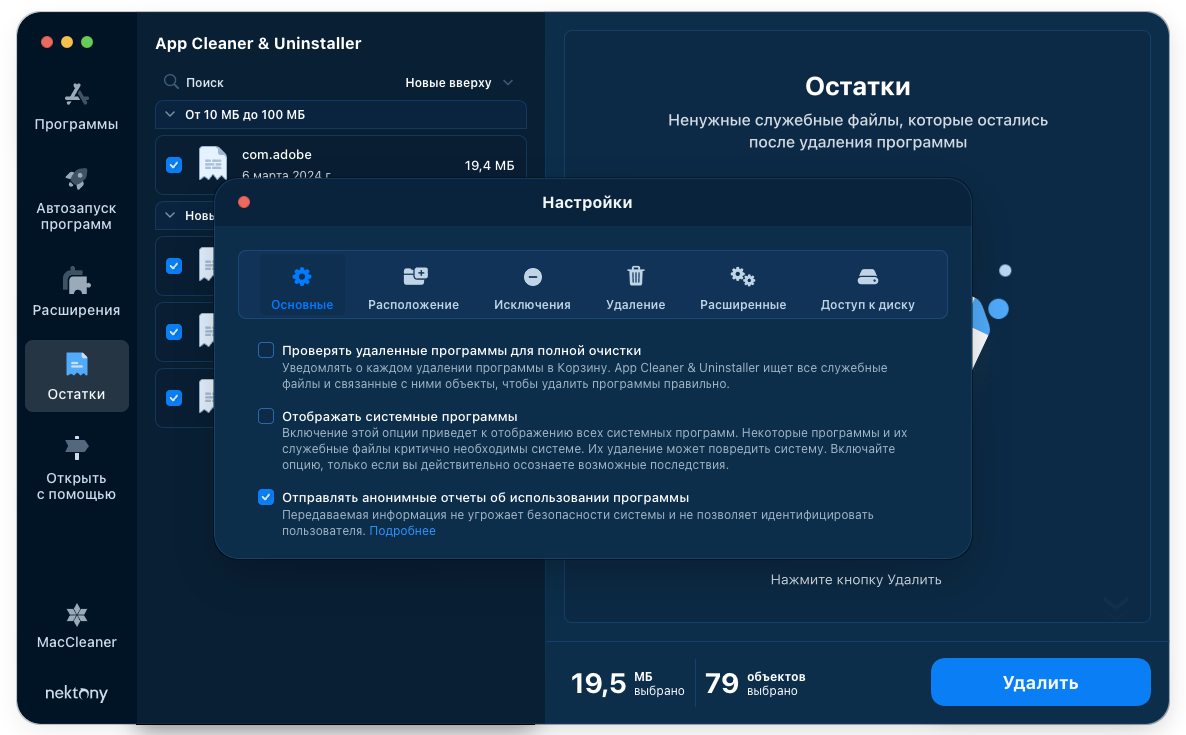Screen dimensions: 1186x735
Task: Launch MacCleaner from the sidebar
Action: [x=77, y=615]
